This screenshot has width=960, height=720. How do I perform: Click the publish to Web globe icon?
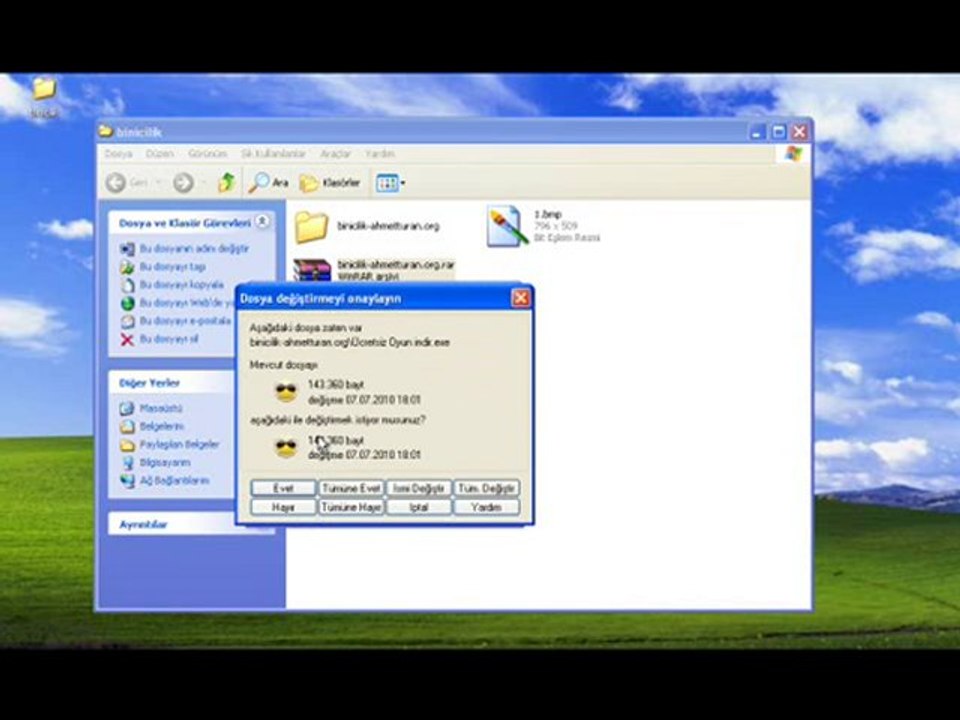pyautogui.click(x=127, y=303)
